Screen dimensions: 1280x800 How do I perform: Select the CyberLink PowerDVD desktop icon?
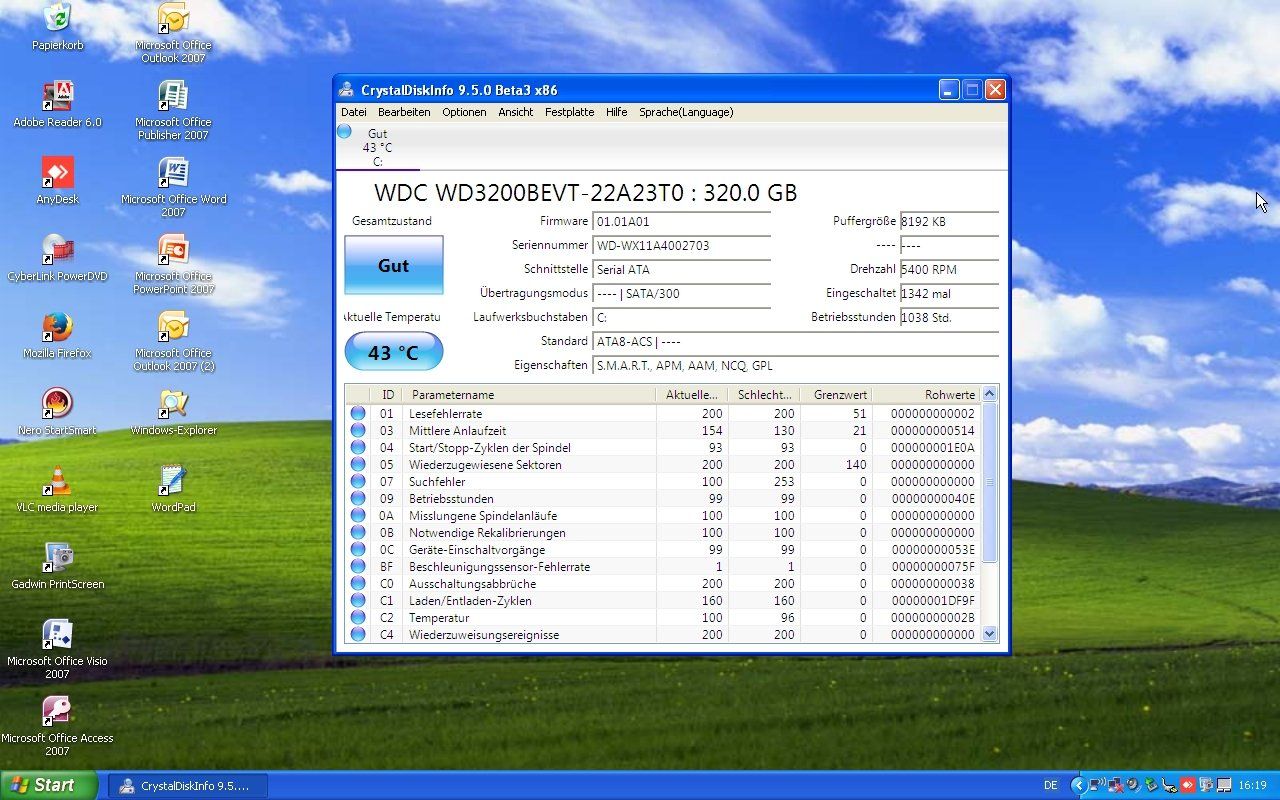[57, 258]
